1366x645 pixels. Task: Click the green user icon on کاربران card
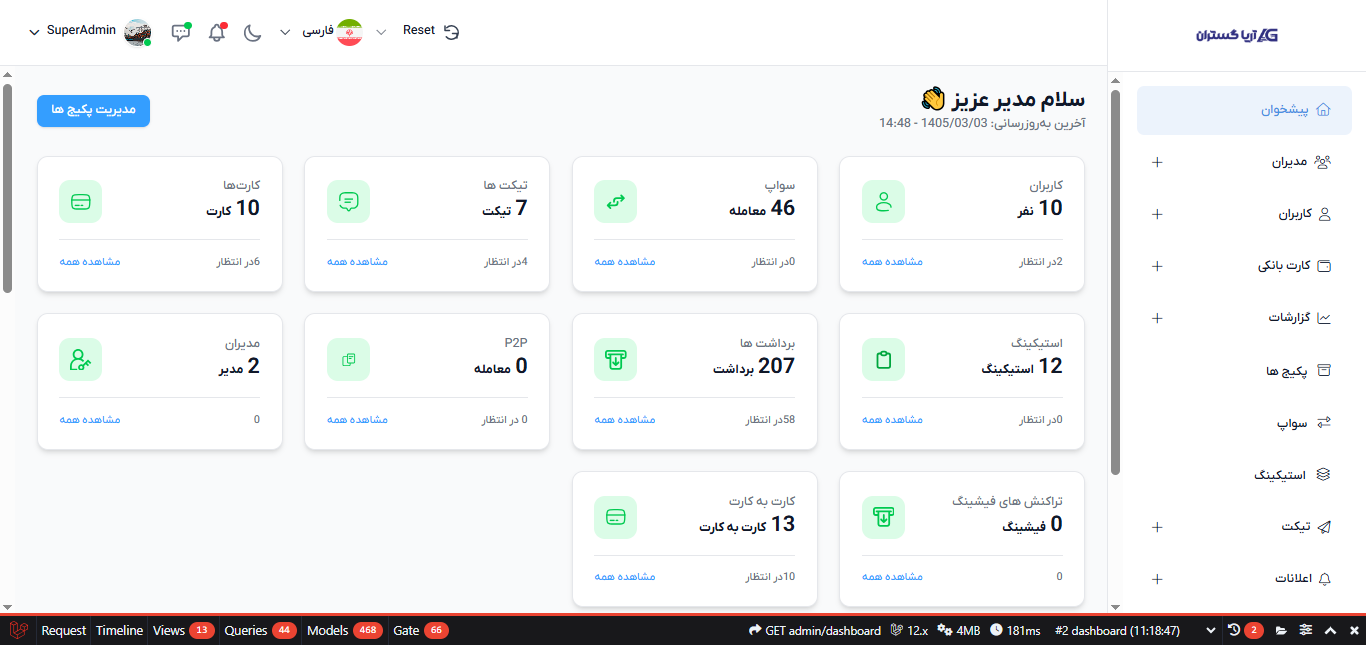click(883, 202)
